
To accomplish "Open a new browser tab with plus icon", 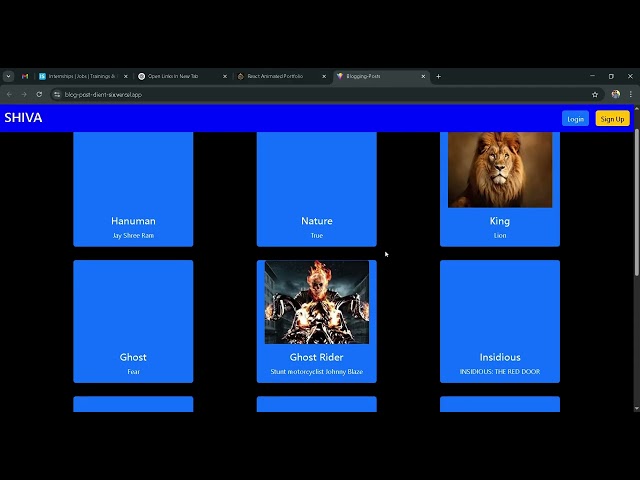I will pyautogui.click(x=438, y=76).
